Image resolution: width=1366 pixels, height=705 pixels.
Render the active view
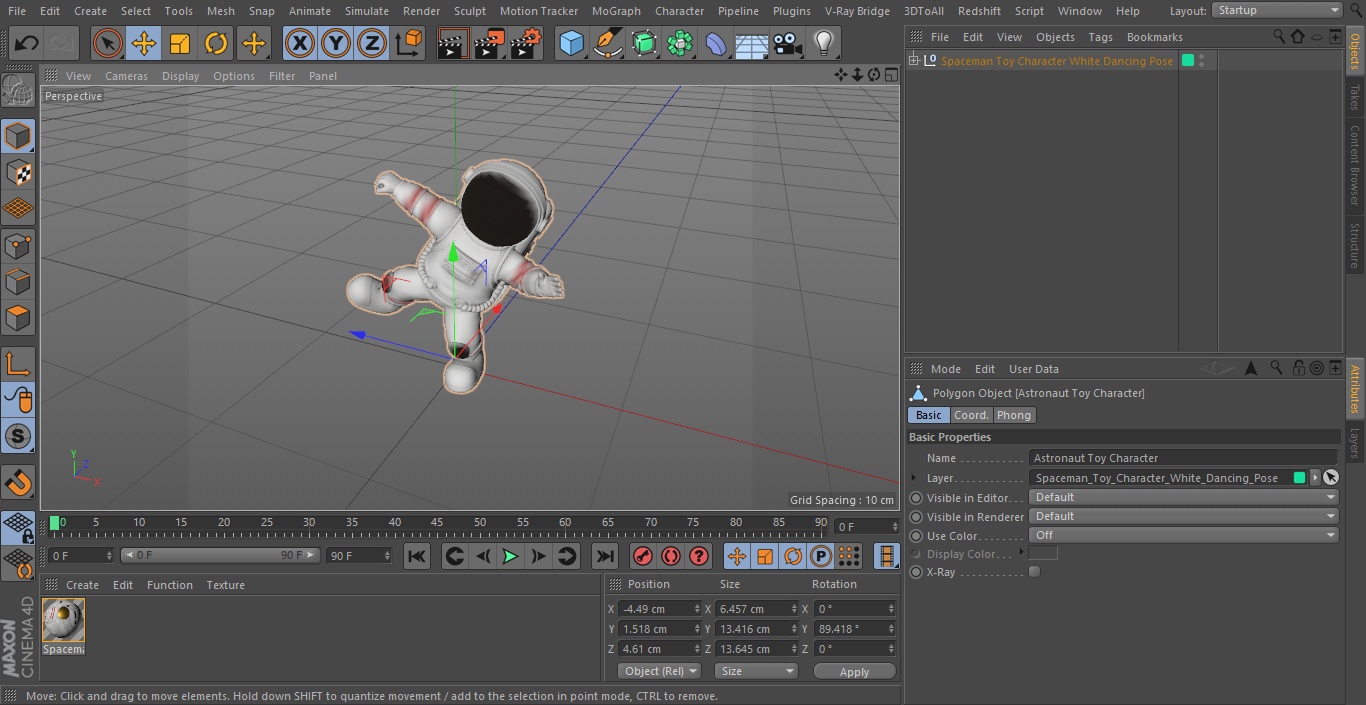(x=453, y=43)
